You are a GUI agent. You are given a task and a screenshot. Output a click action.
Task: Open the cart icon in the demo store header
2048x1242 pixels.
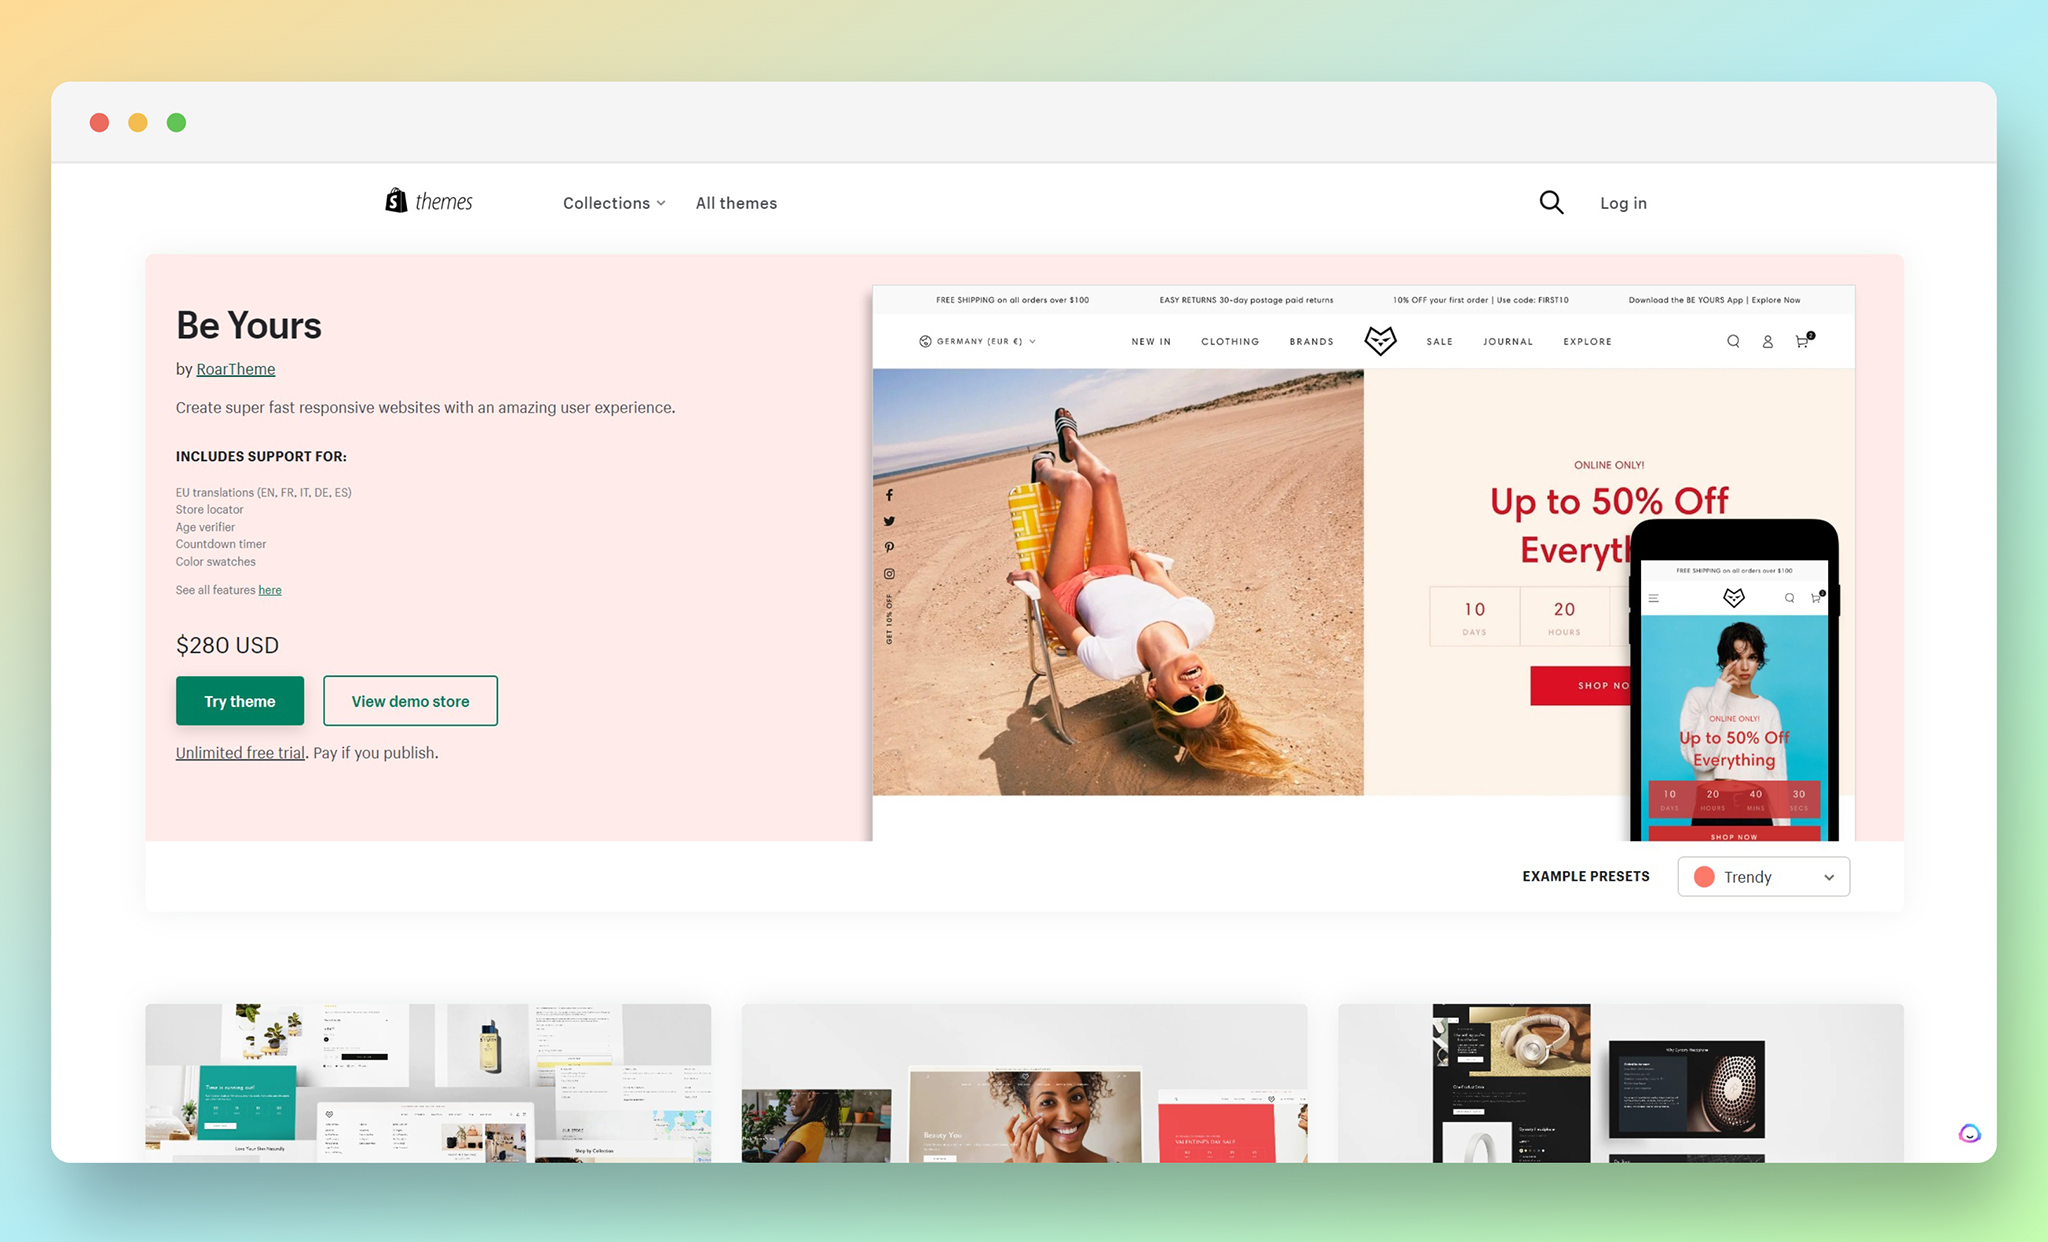coord(1801,341)
